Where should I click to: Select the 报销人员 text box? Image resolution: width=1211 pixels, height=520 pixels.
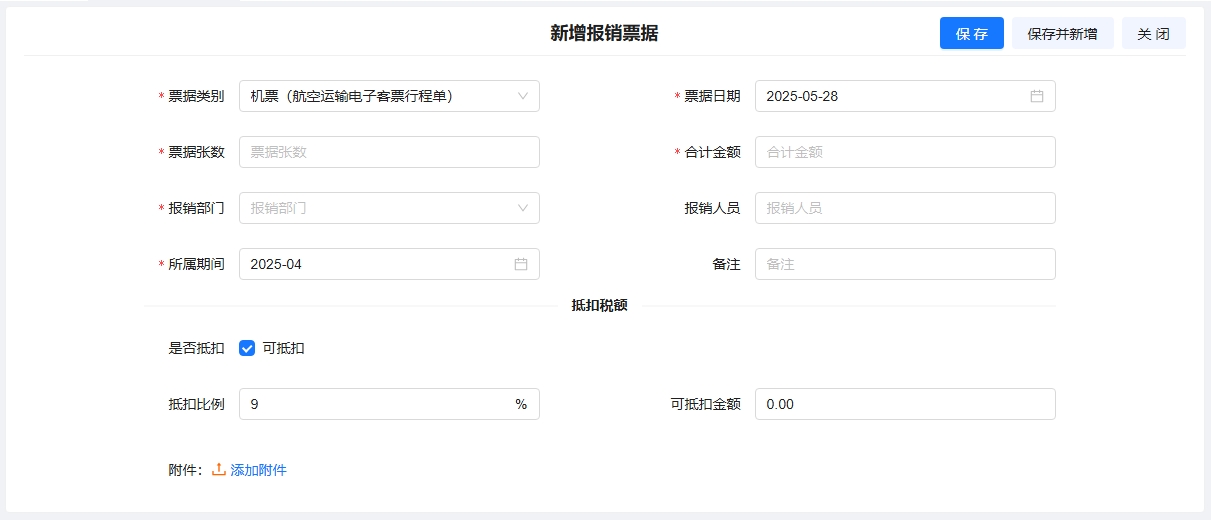904,208
